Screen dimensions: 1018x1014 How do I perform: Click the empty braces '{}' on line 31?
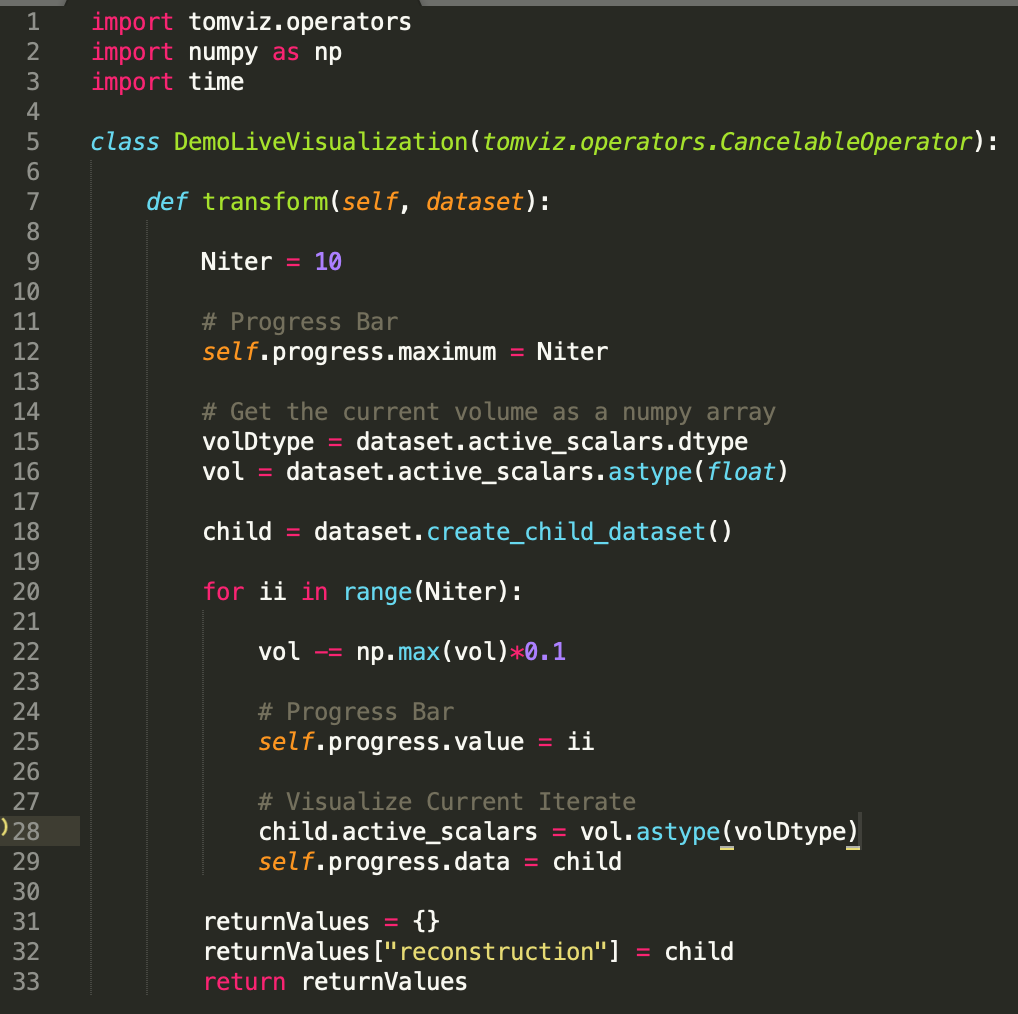(427, 922)
